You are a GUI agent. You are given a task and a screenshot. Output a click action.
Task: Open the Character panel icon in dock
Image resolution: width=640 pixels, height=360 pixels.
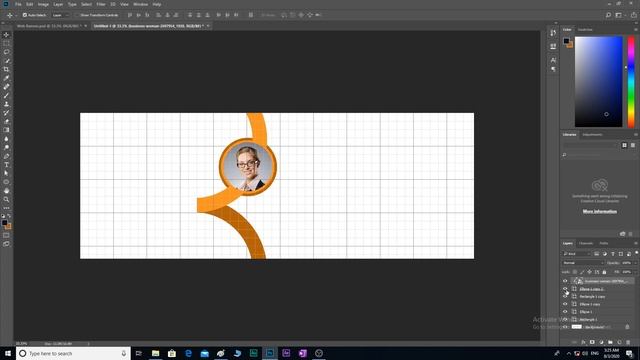coord(553,60)
